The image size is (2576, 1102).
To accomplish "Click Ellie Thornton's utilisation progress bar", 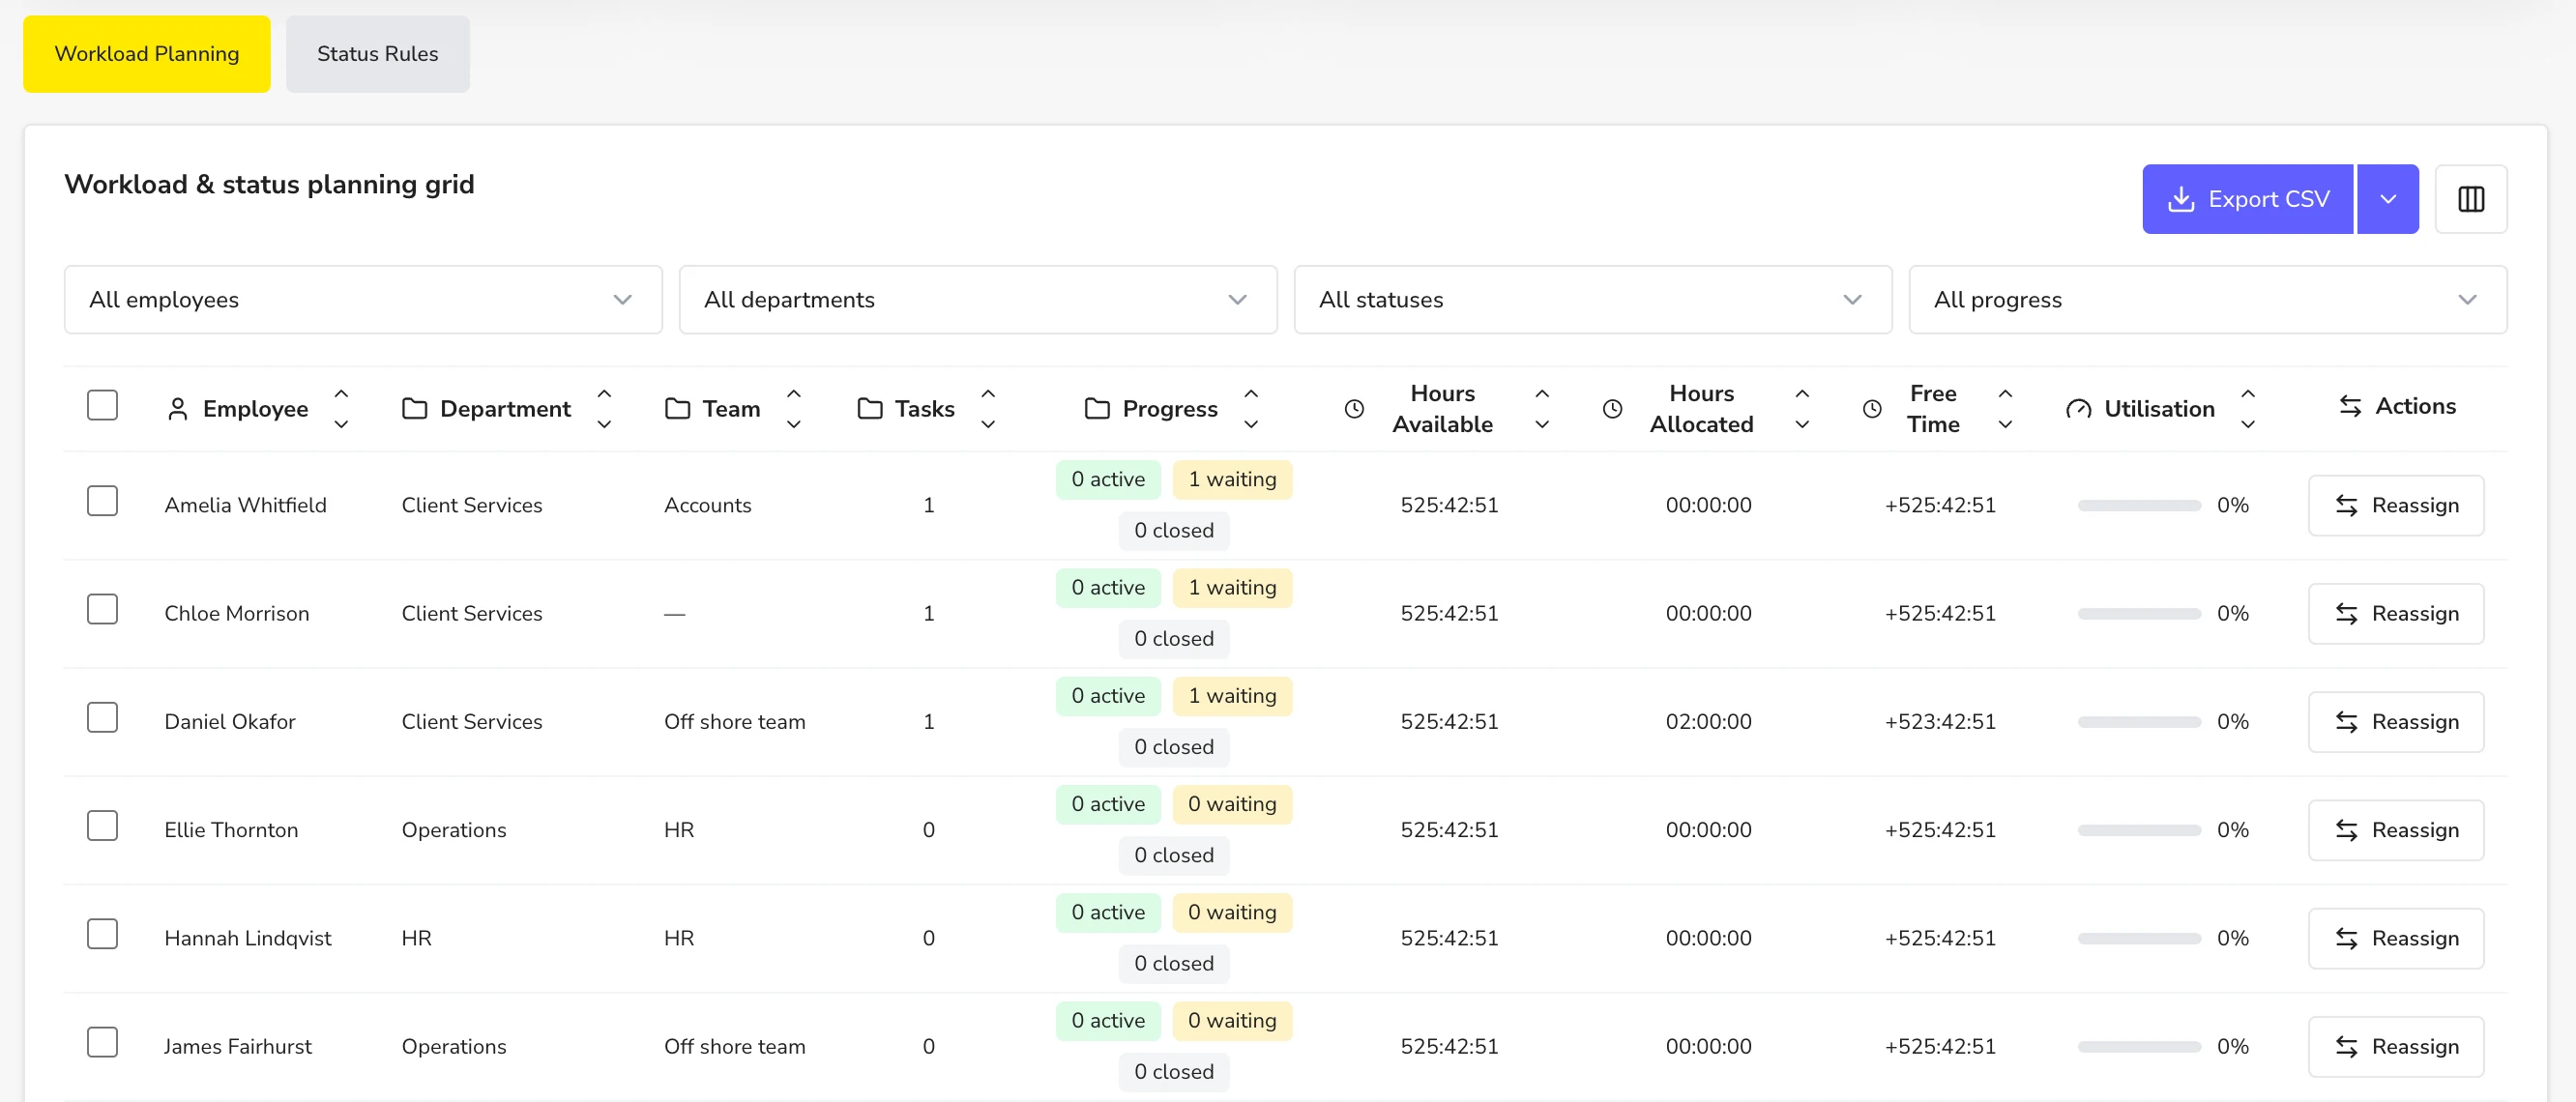I will pyautogui.click(x=2139, y=830).
